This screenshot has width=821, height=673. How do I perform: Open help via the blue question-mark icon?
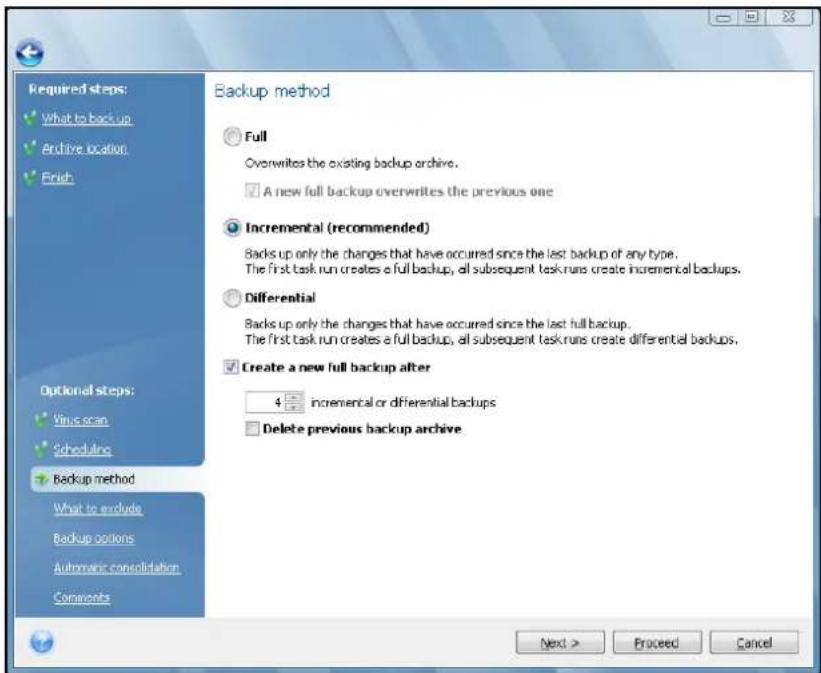(x=41, y=642)
